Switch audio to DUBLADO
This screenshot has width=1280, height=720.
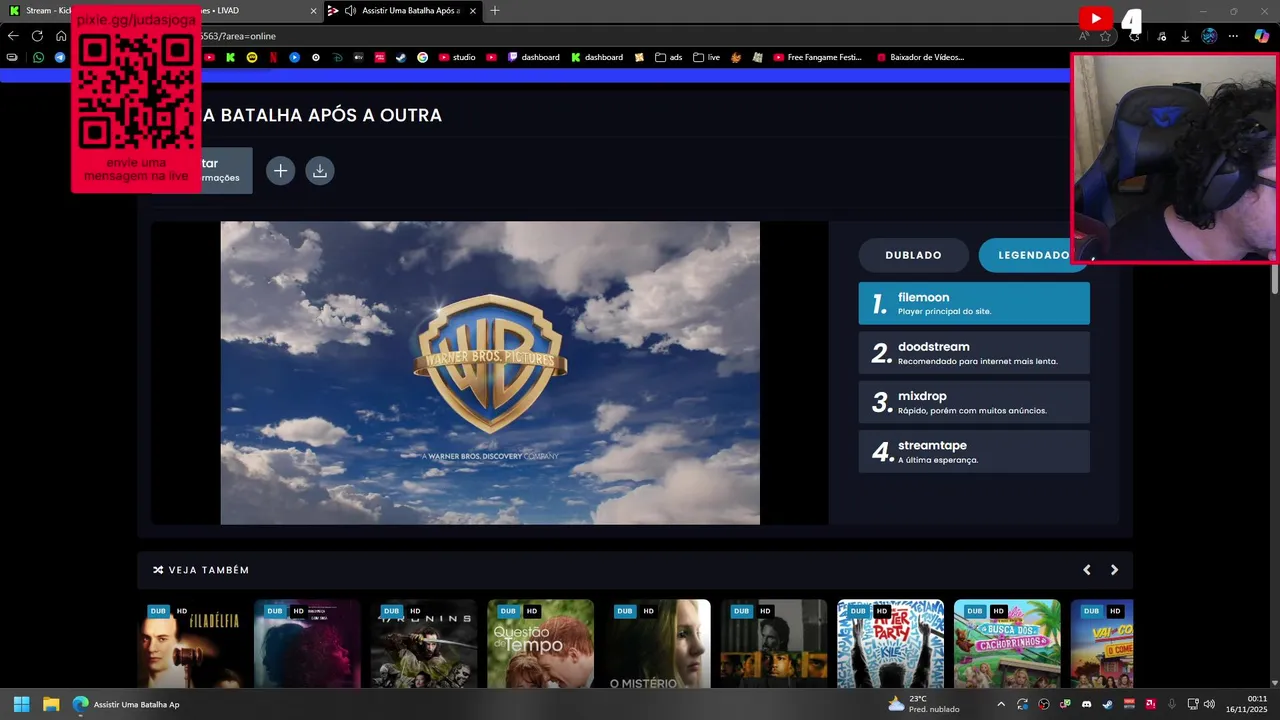point(913,255)
